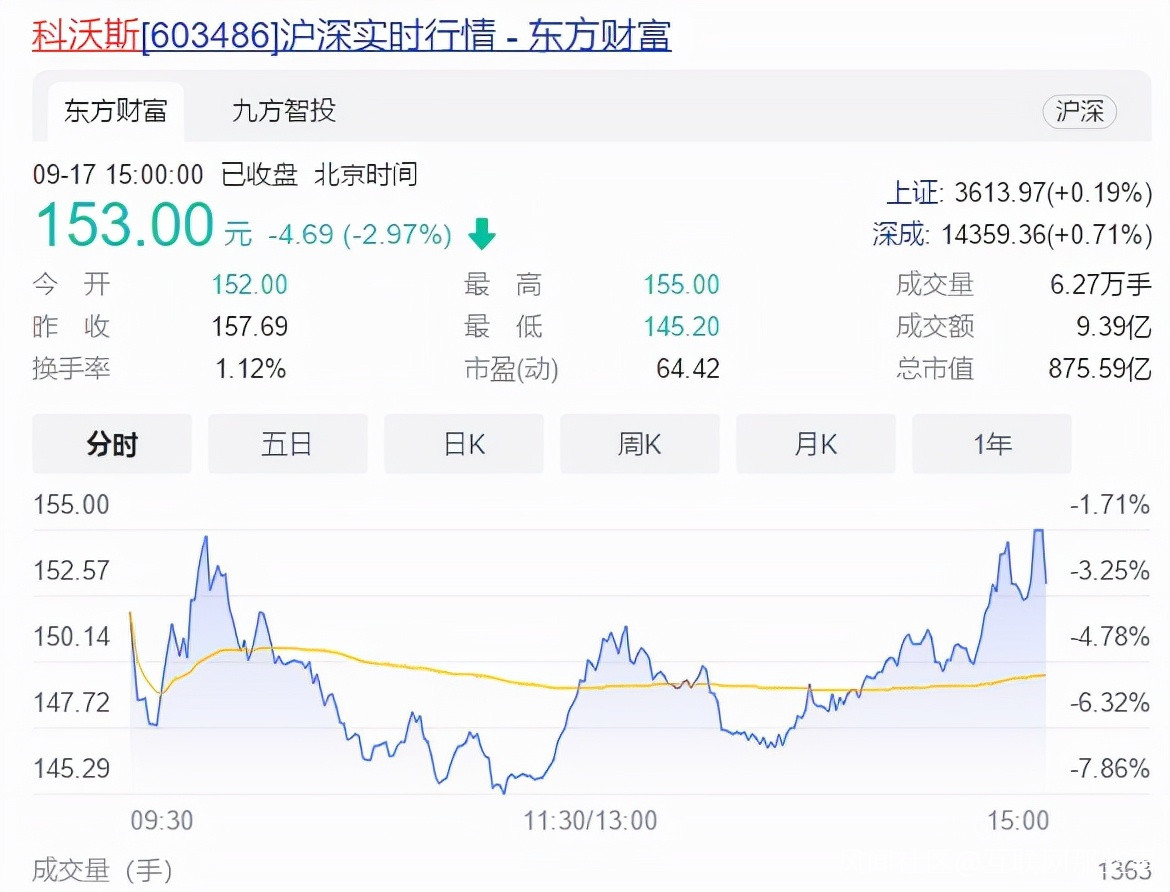1170x892 pixels.
Task: Click the current price 153.00
Action: 125,225
